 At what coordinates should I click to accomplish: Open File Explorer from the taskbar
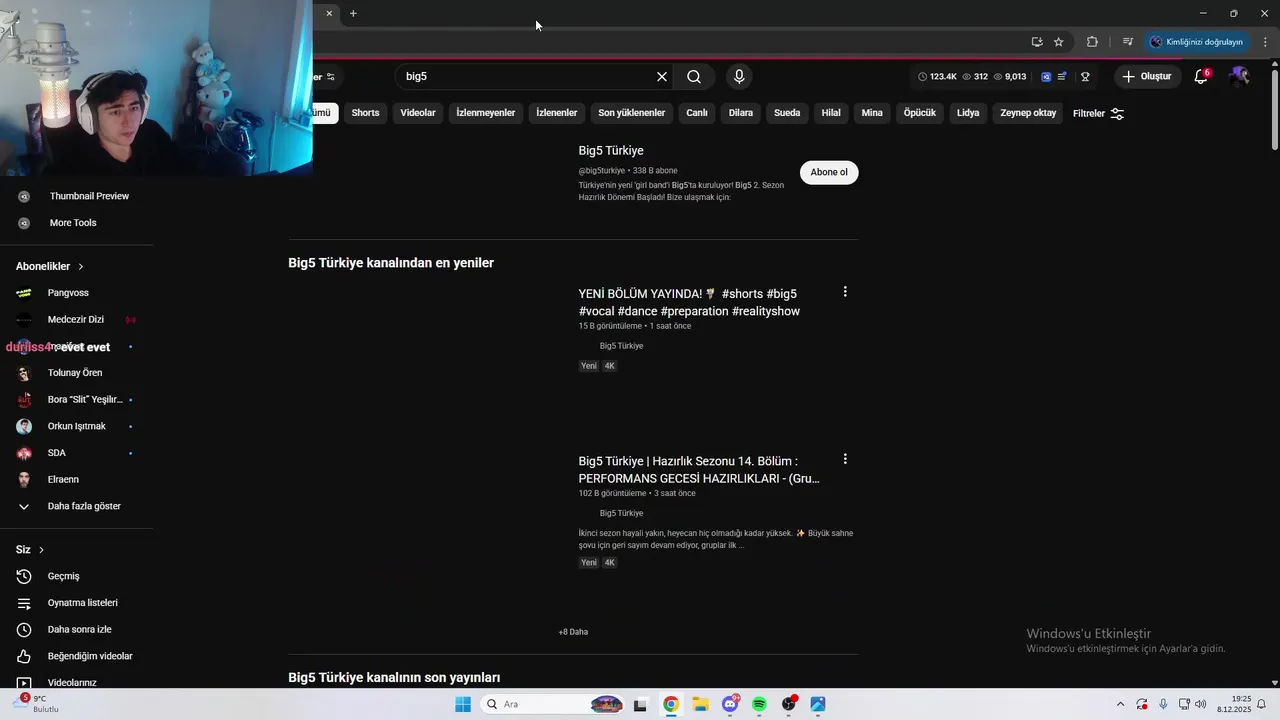click(x=700, y=704)
